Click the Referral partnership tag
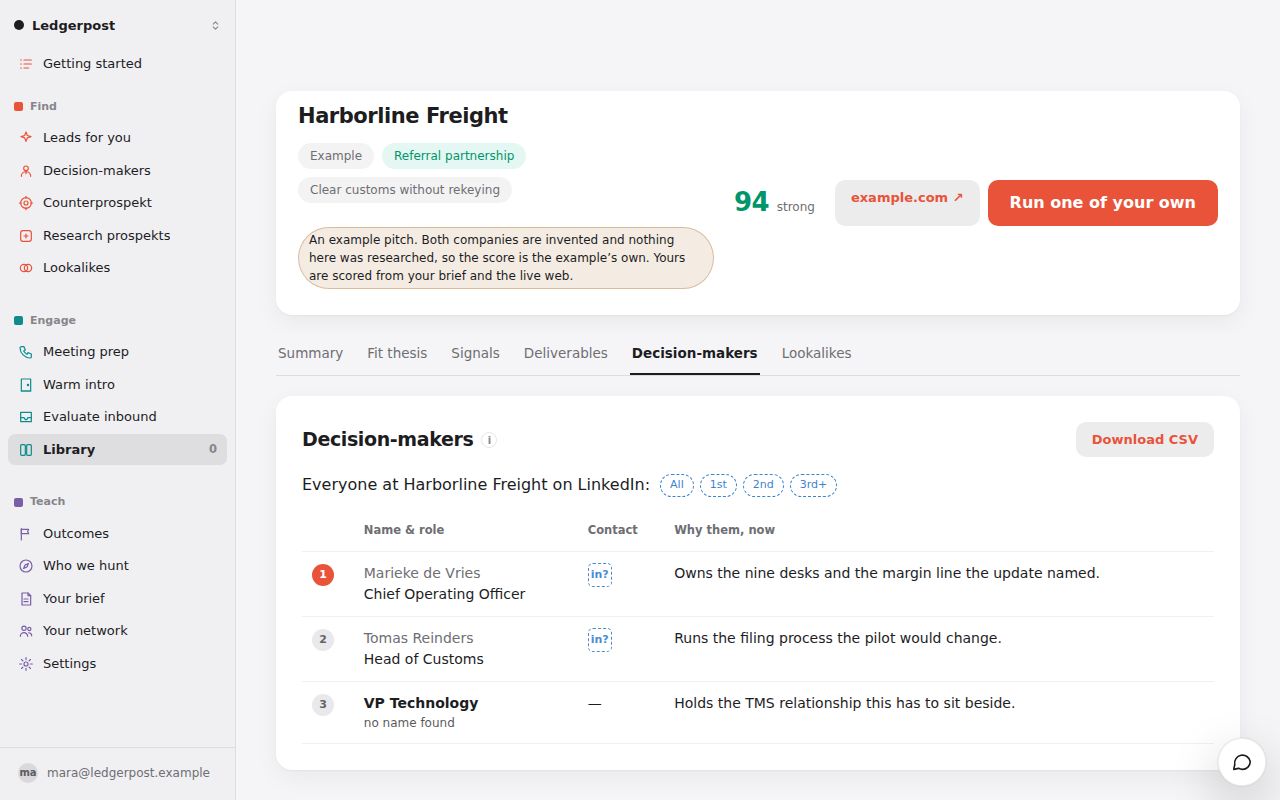This screenshot has width=1280, height=800. (x=454, y=156)
